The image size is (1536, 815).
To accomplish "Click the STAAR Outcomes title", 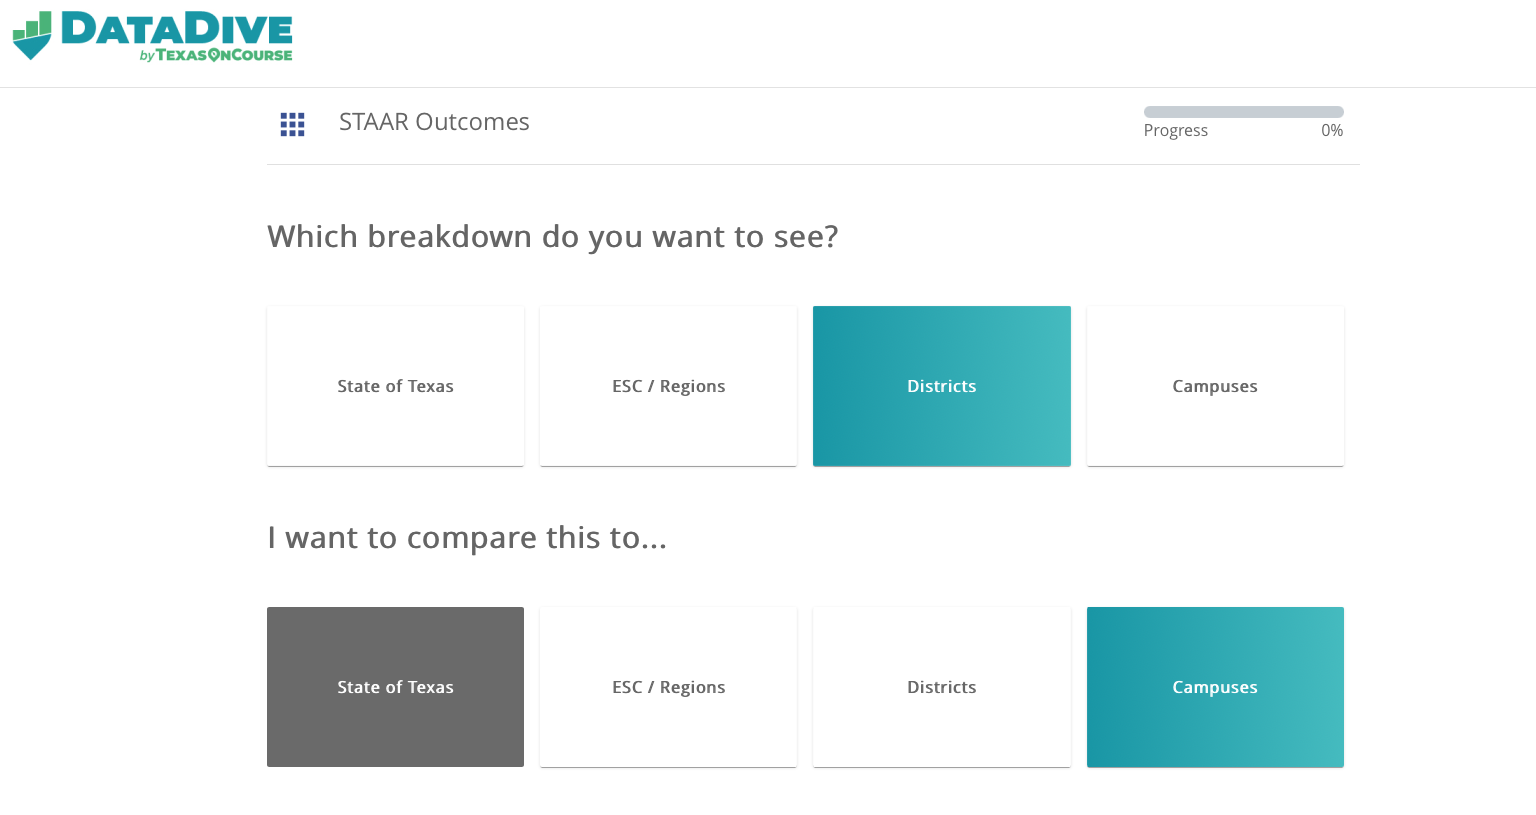I will click(x=434, y=122).
